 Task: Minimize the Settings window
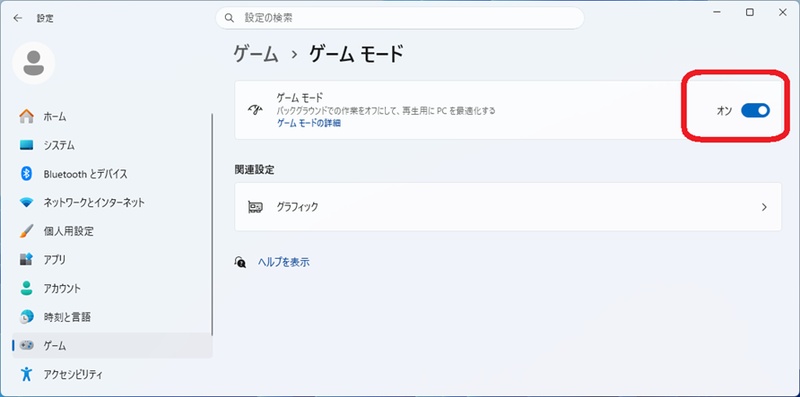click(717, 13)
